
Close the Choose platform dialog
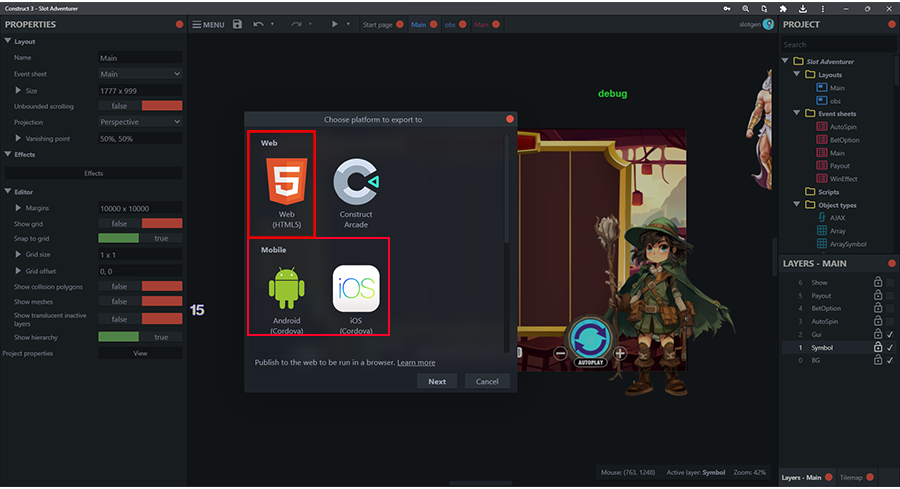[510, 119]
